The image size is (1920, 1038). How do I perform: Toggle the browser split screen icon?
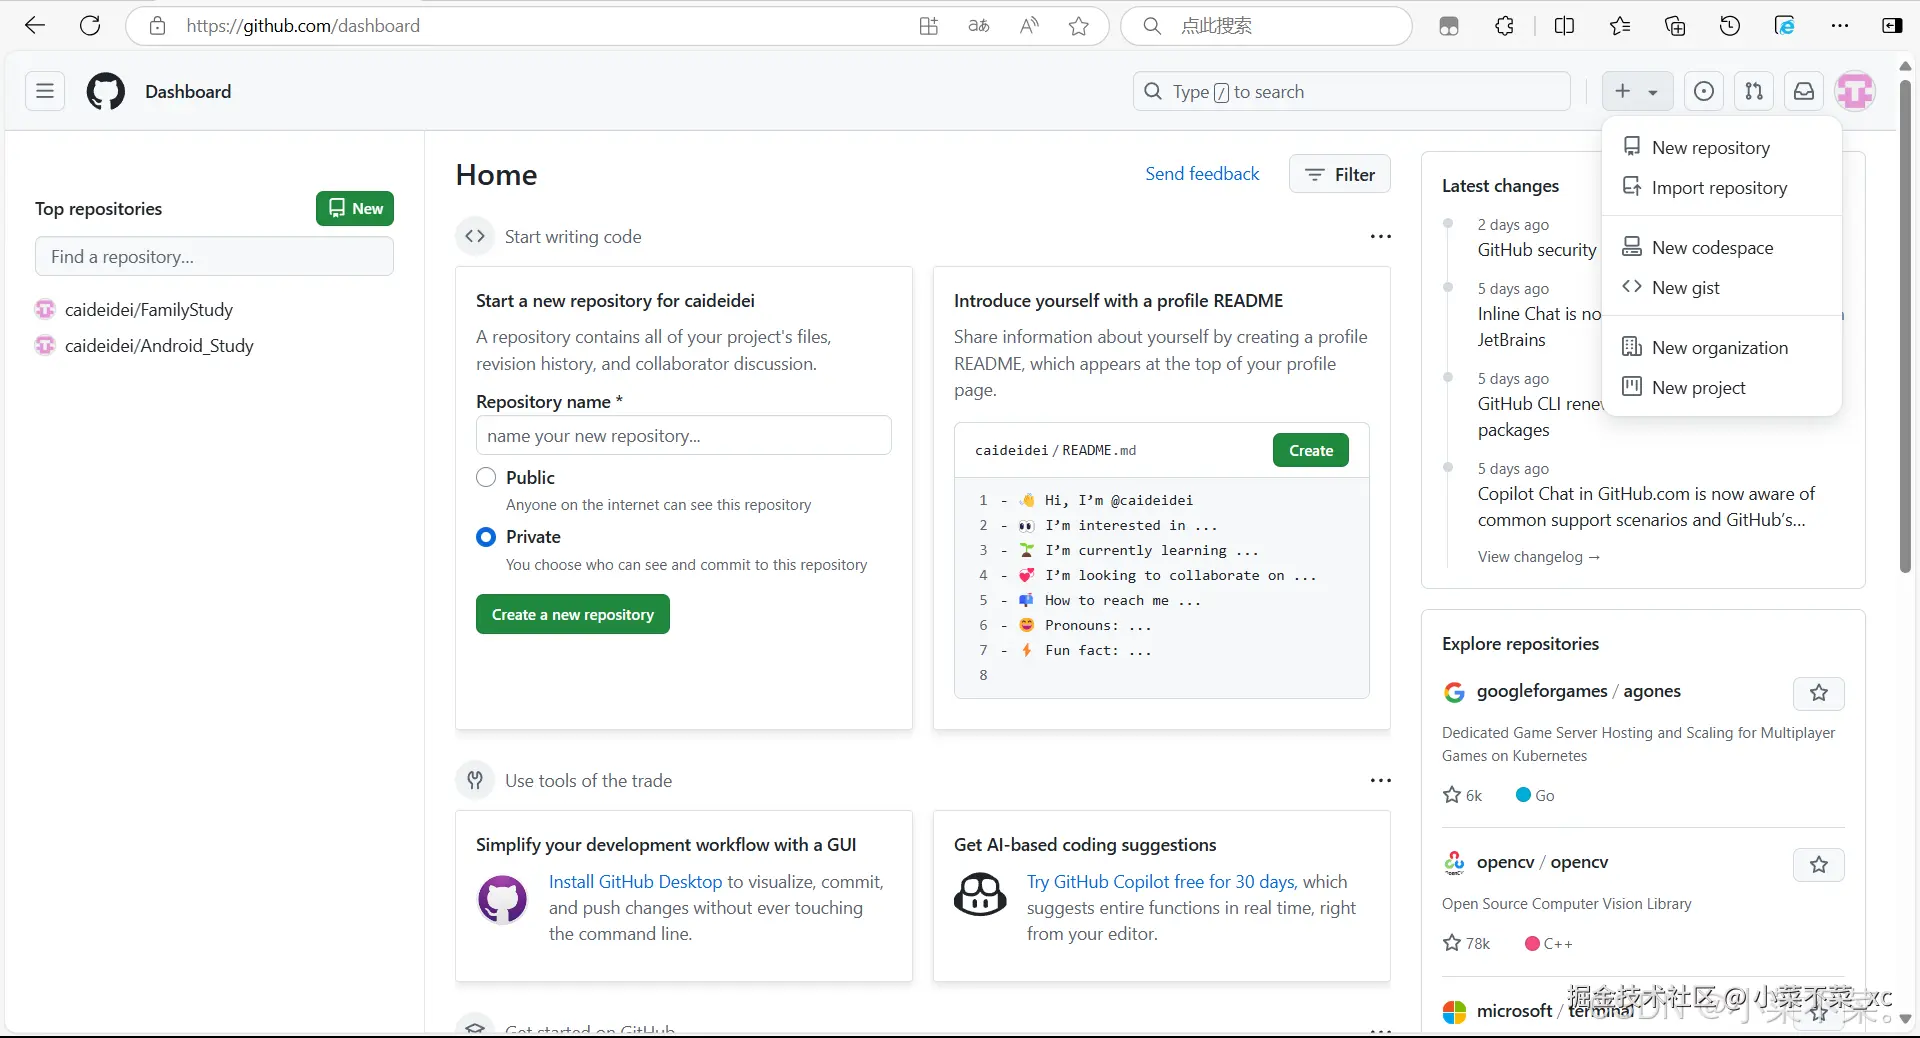[x=1565, y=26]
